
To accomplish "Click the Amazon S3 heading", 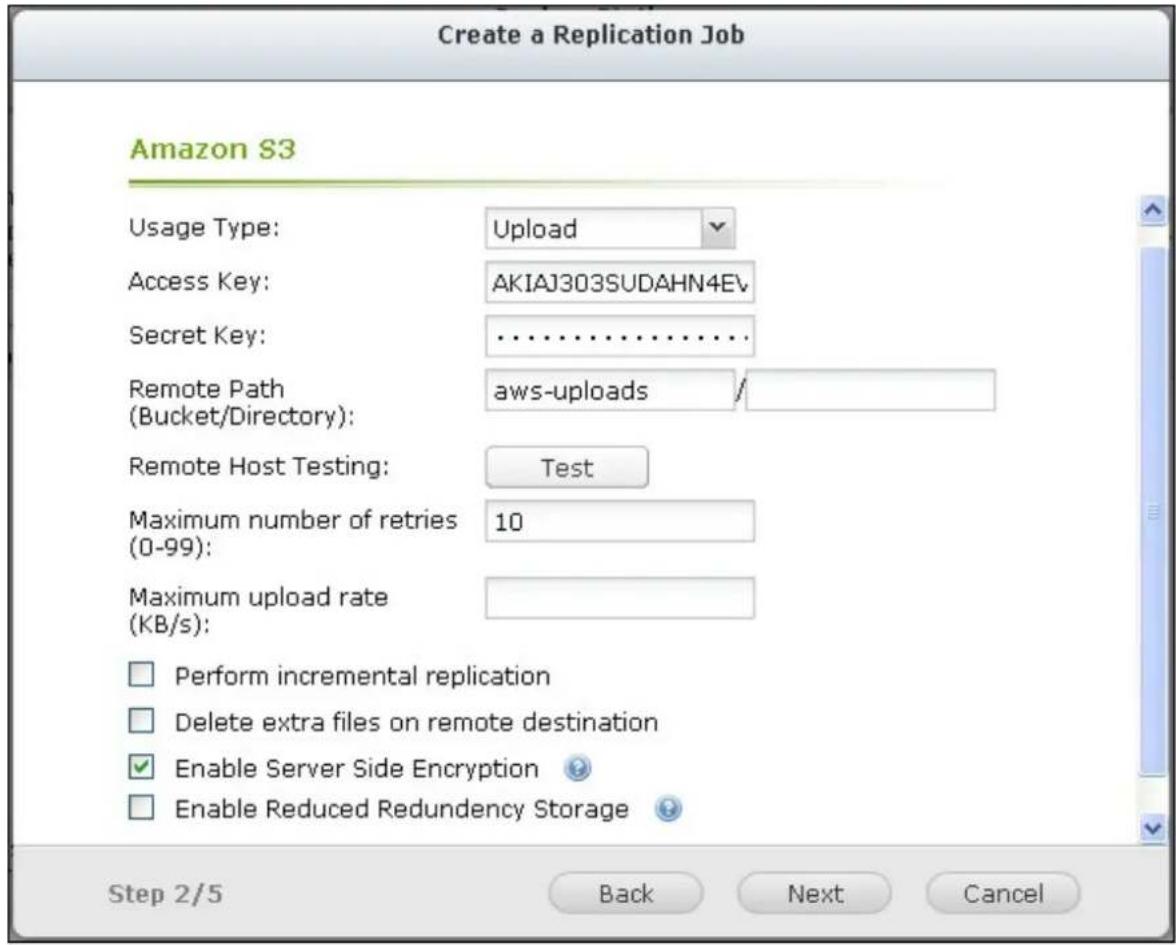I will coord(212,148).
